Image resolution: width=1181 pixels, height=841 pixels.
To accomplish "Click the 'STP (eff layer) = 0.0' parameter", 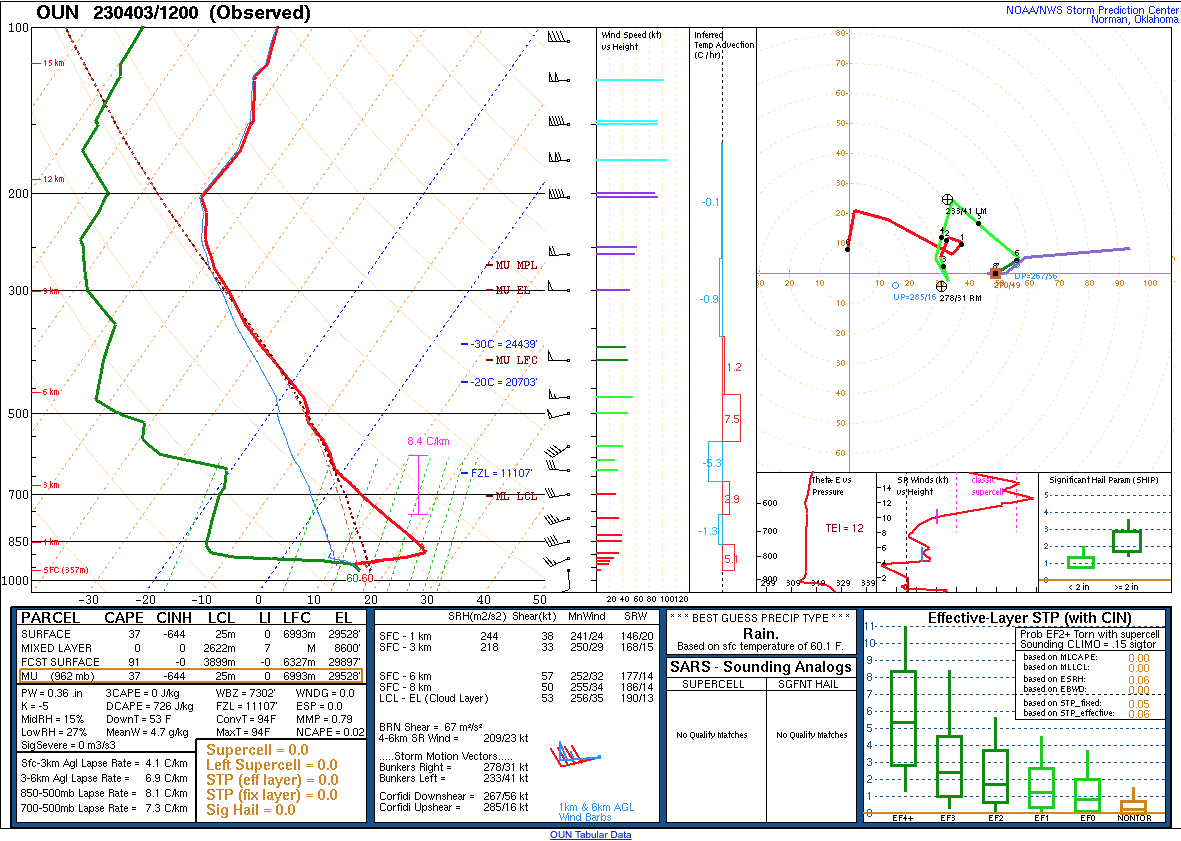I will click(272, 780).
